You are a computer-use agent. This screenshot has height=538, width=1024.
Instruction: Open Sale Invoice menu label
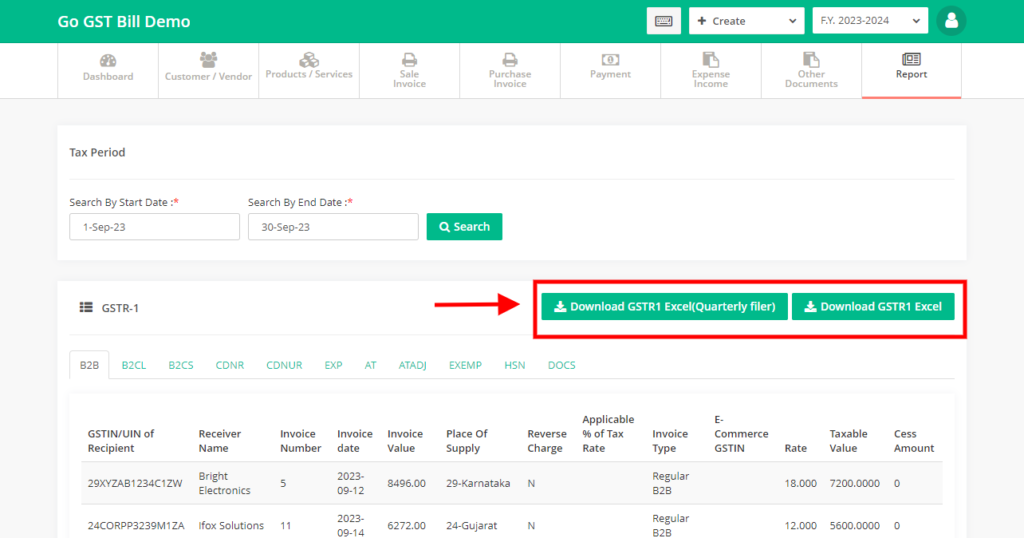click(409, 79)
